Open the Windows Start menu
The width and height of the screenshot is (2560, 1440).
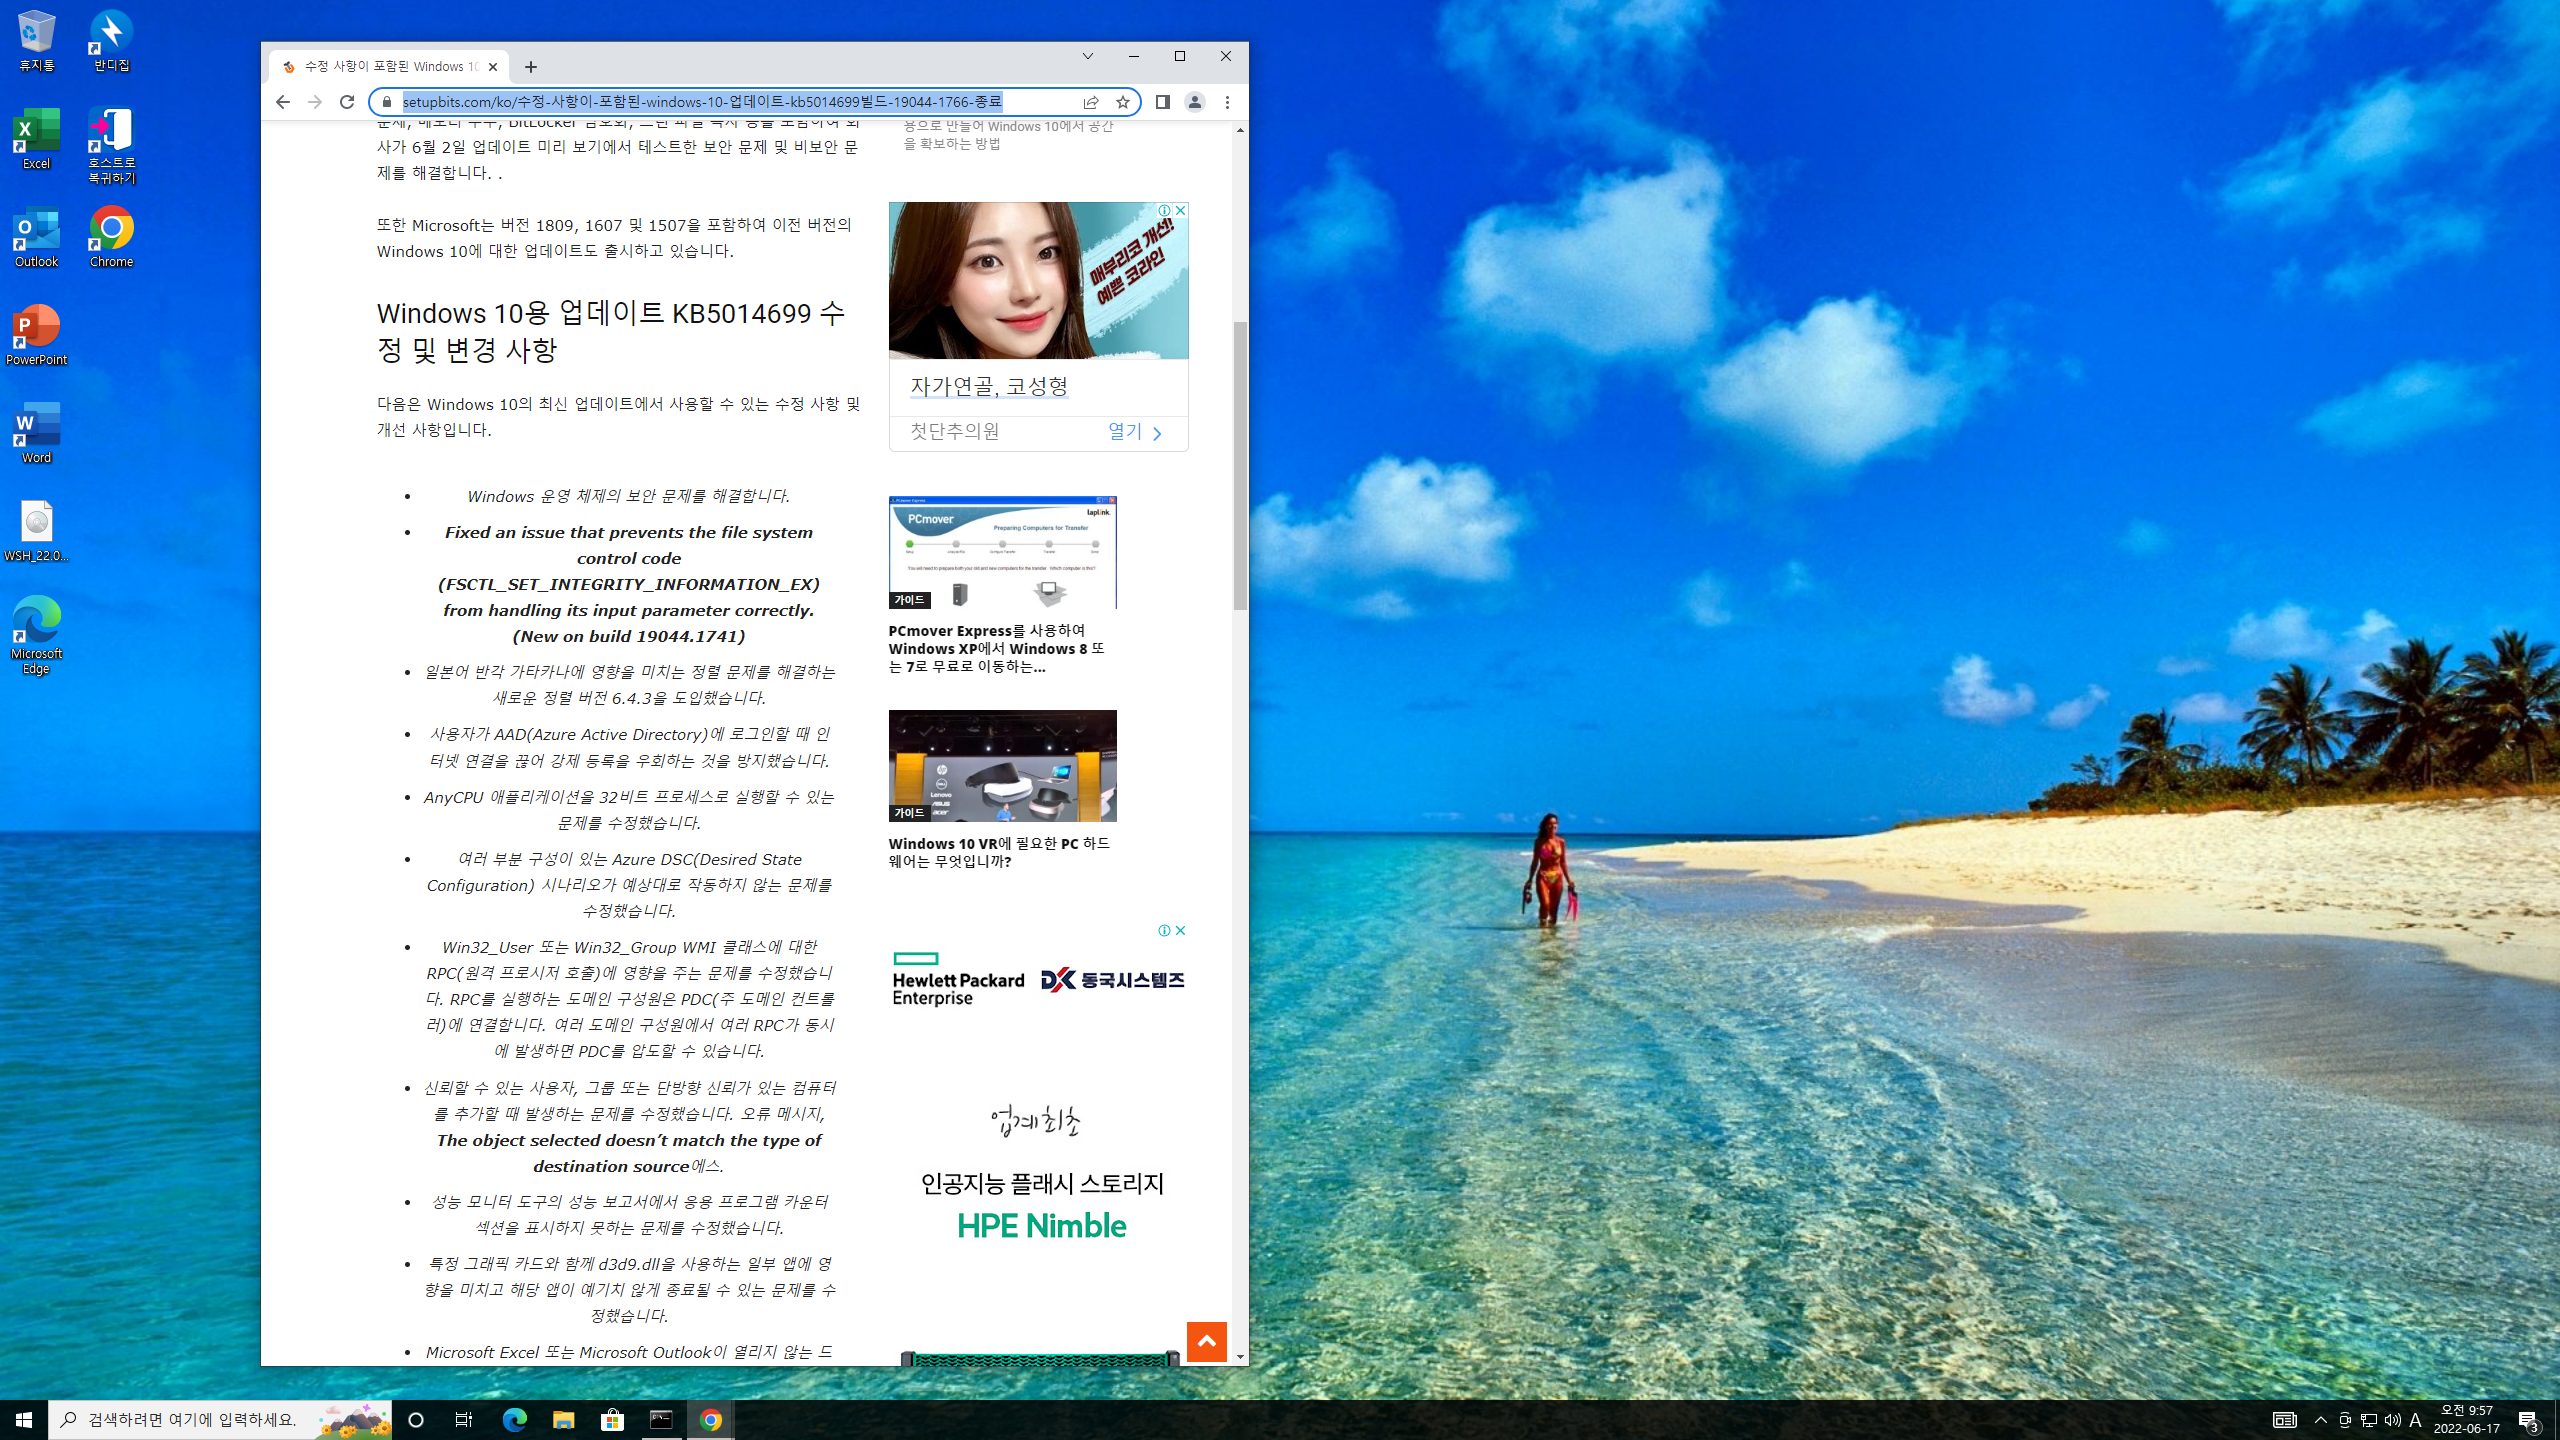pyautogui.click(x=24, y=1419)
